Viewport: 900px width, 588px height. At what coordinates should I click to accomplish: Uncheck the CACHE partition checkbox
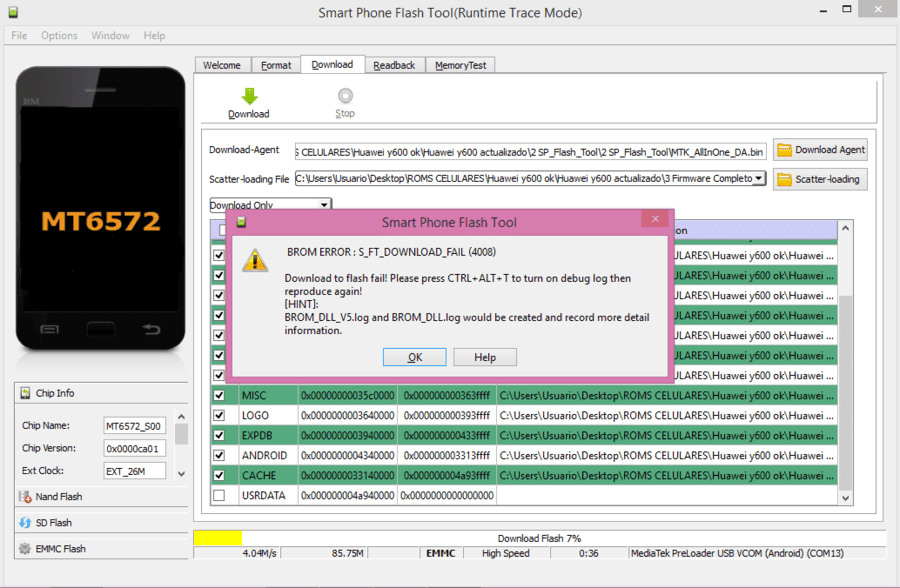[219, 475]
